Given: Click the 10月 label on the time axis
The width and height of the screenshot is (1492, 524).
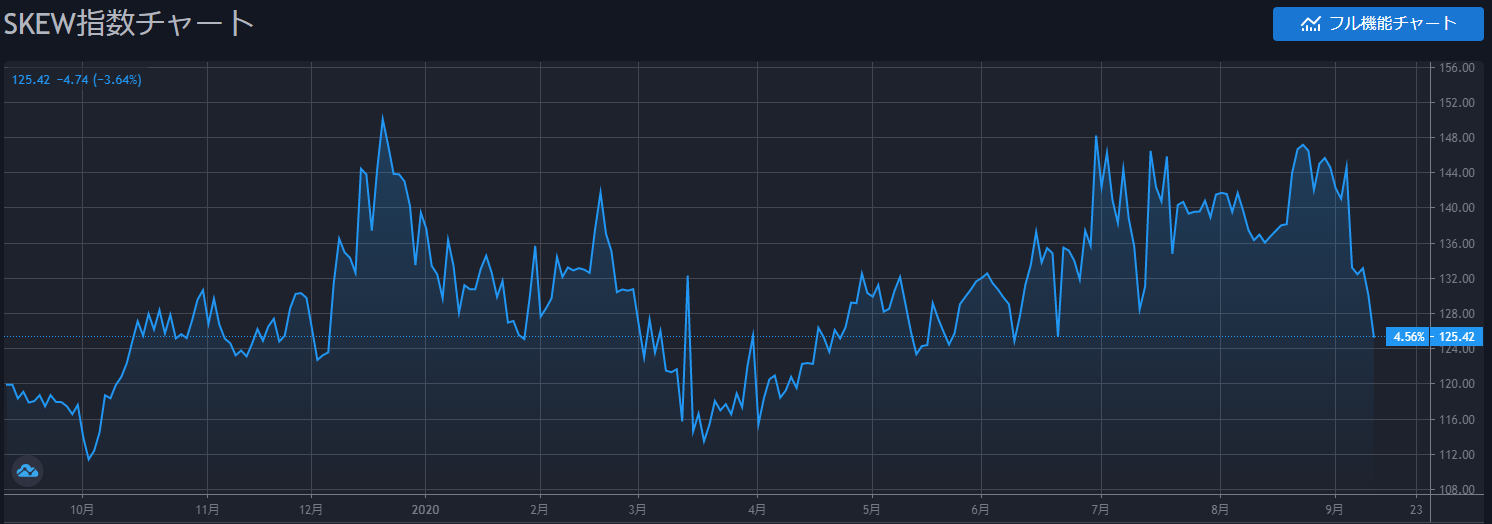Looking at the screenshot, I should (x=82, y=508).
